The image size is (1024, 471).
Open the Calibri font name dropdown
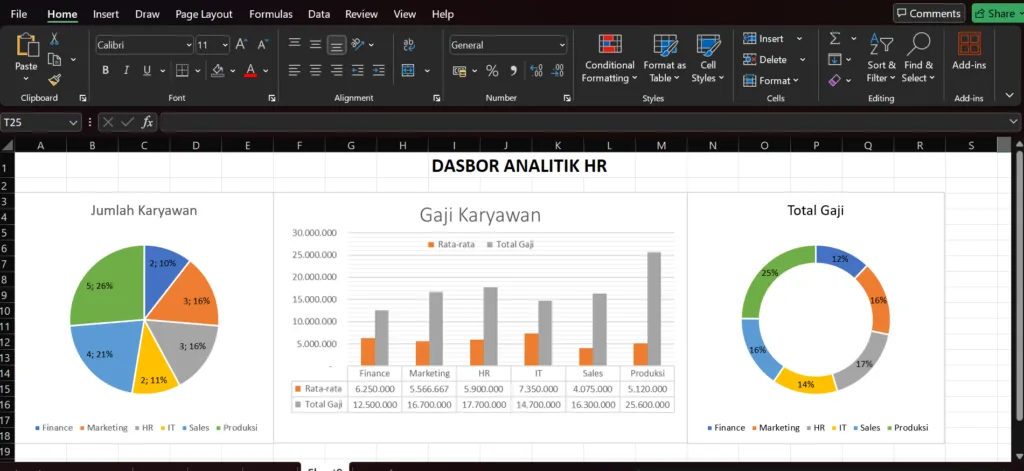tap(189, 45)
